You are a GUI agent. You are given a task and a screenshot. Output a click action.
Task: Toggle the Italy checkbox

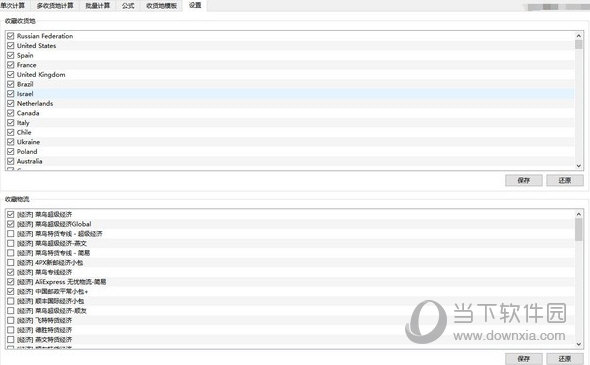coord(11,123)
